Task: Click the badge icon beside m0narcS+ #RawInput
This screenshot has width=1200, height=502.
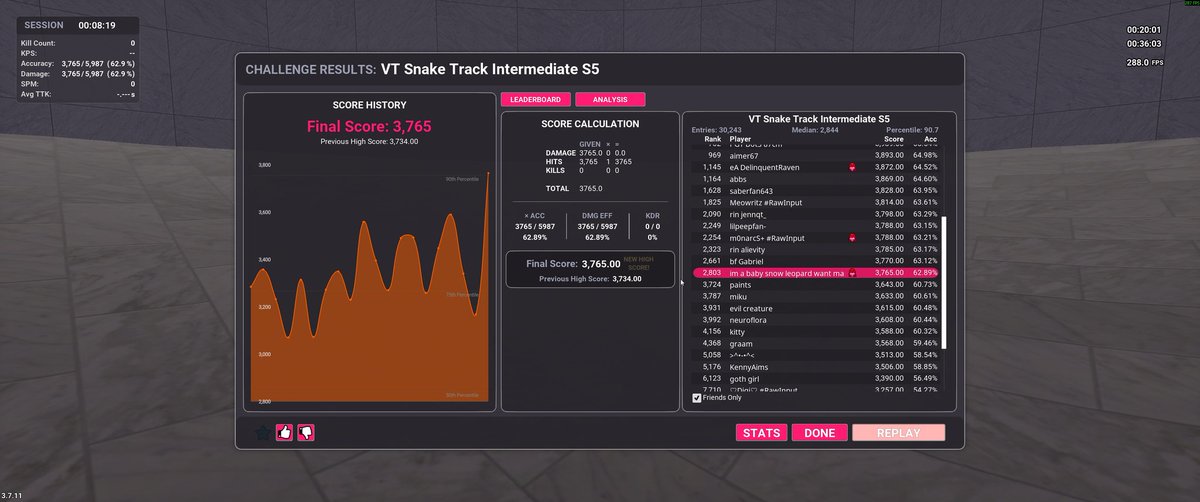Action: pyautogui.click(x=852, y=238)
